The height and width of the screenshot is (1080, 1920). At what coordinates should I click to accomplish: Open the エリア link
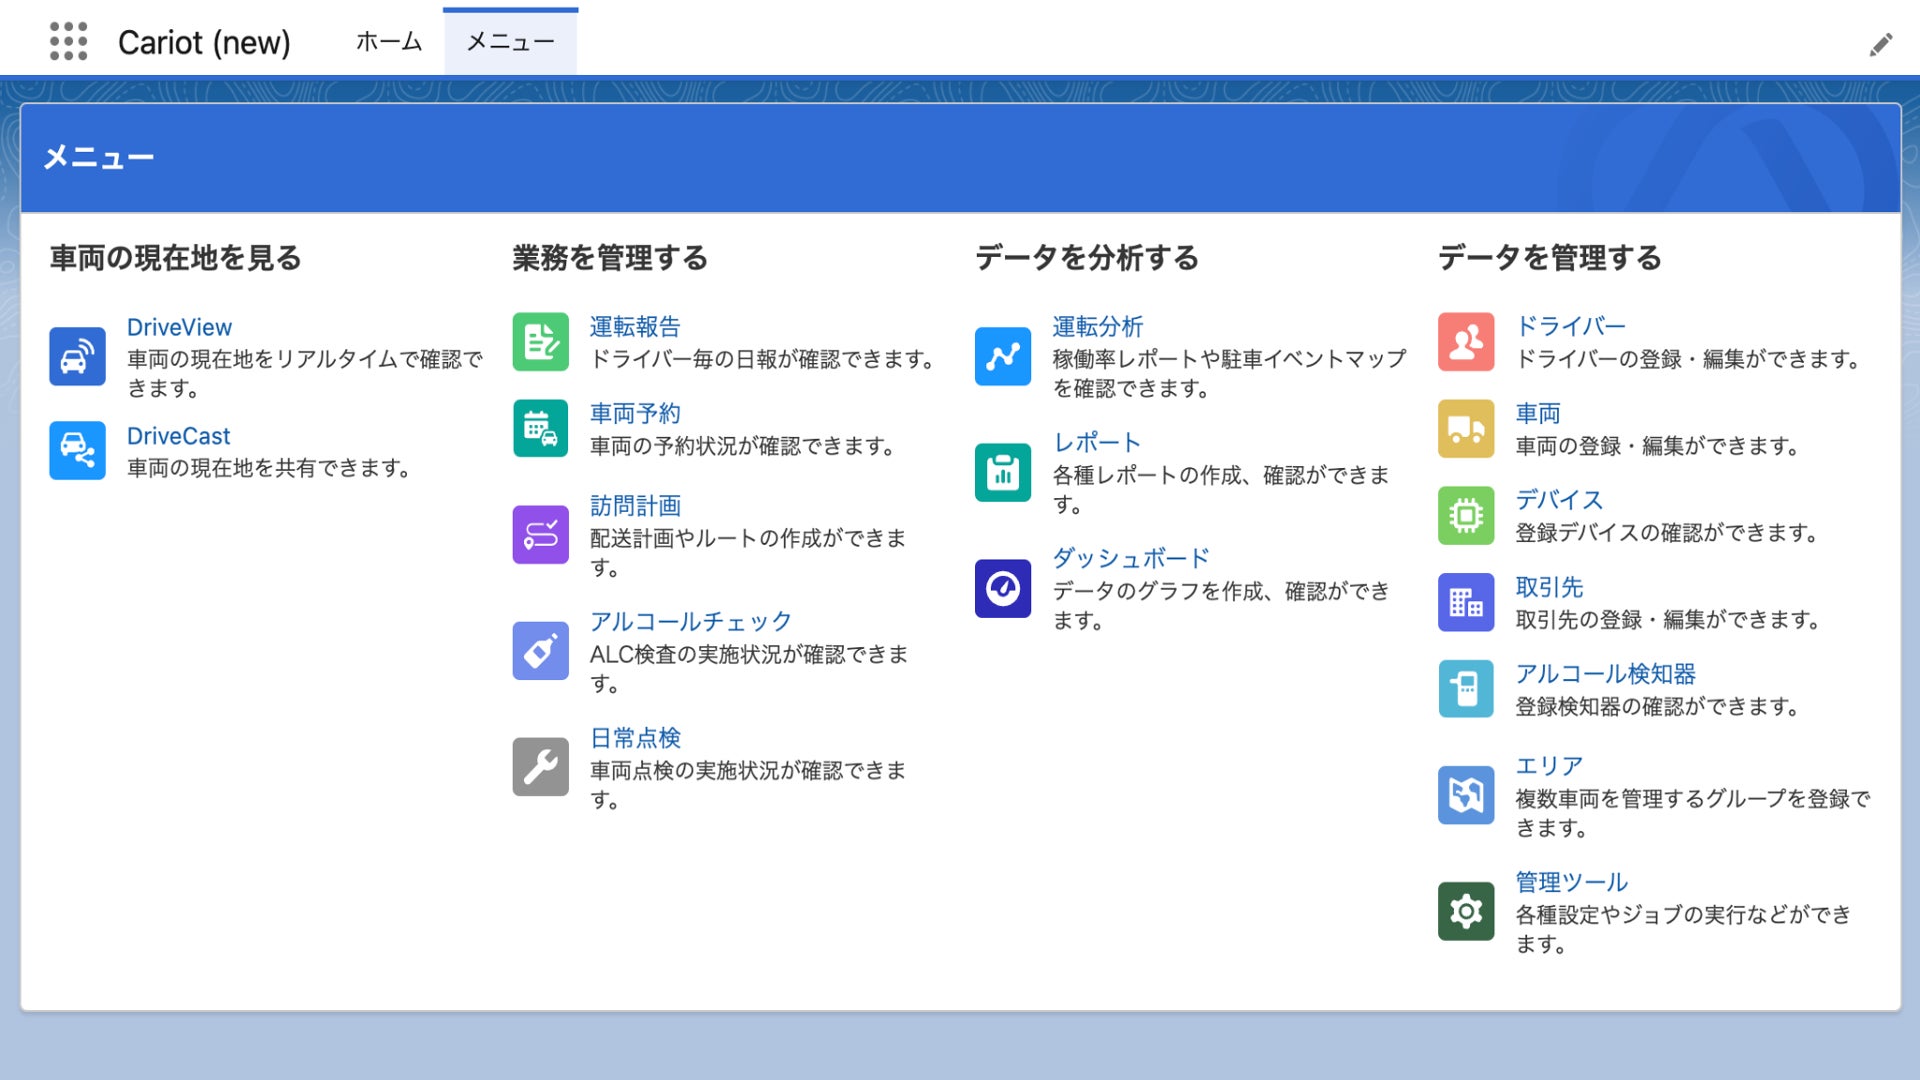(x=1549, y=766)
